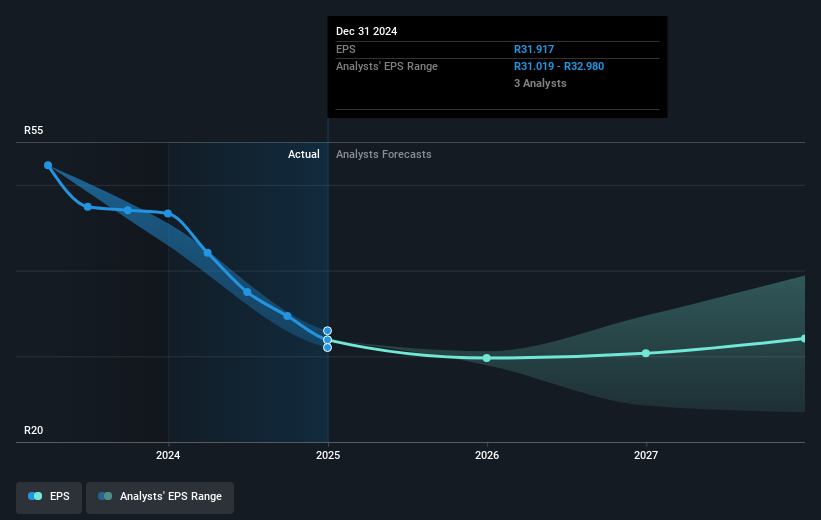Toggle the Analysts' EPS Range legend button
Viewport: 821px width, 520px height.
coord(160,497)
